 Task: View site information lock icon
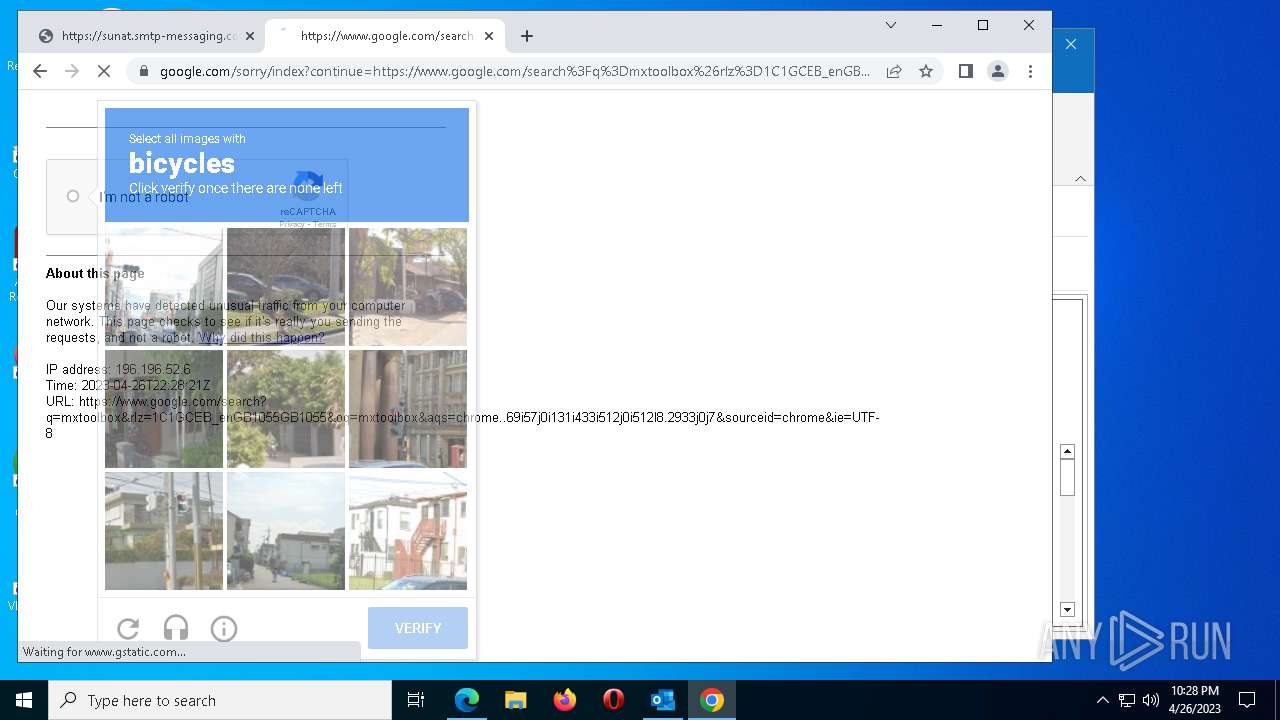point(144,71)
